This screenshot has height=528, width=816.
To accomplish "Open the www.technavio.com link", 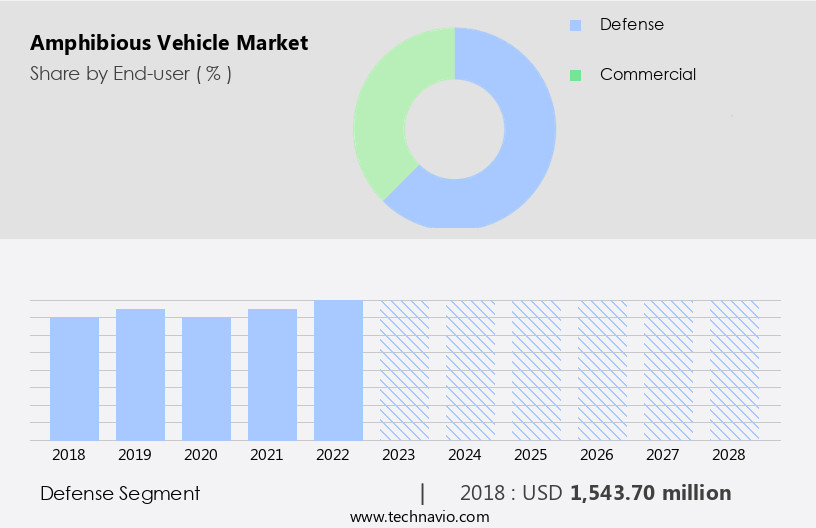I will click(419, 517).
